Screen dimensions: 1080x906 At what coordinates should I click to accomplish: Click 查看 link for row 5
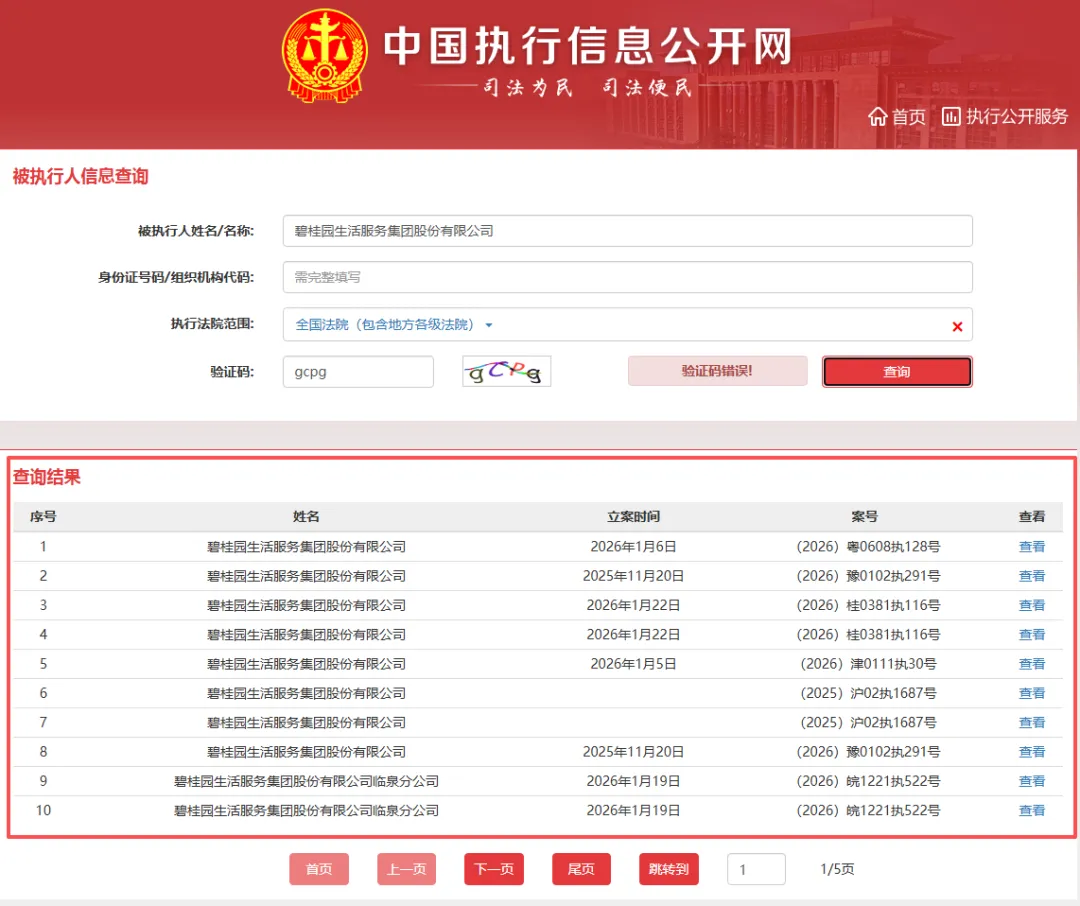click(x=1032, y=663)
